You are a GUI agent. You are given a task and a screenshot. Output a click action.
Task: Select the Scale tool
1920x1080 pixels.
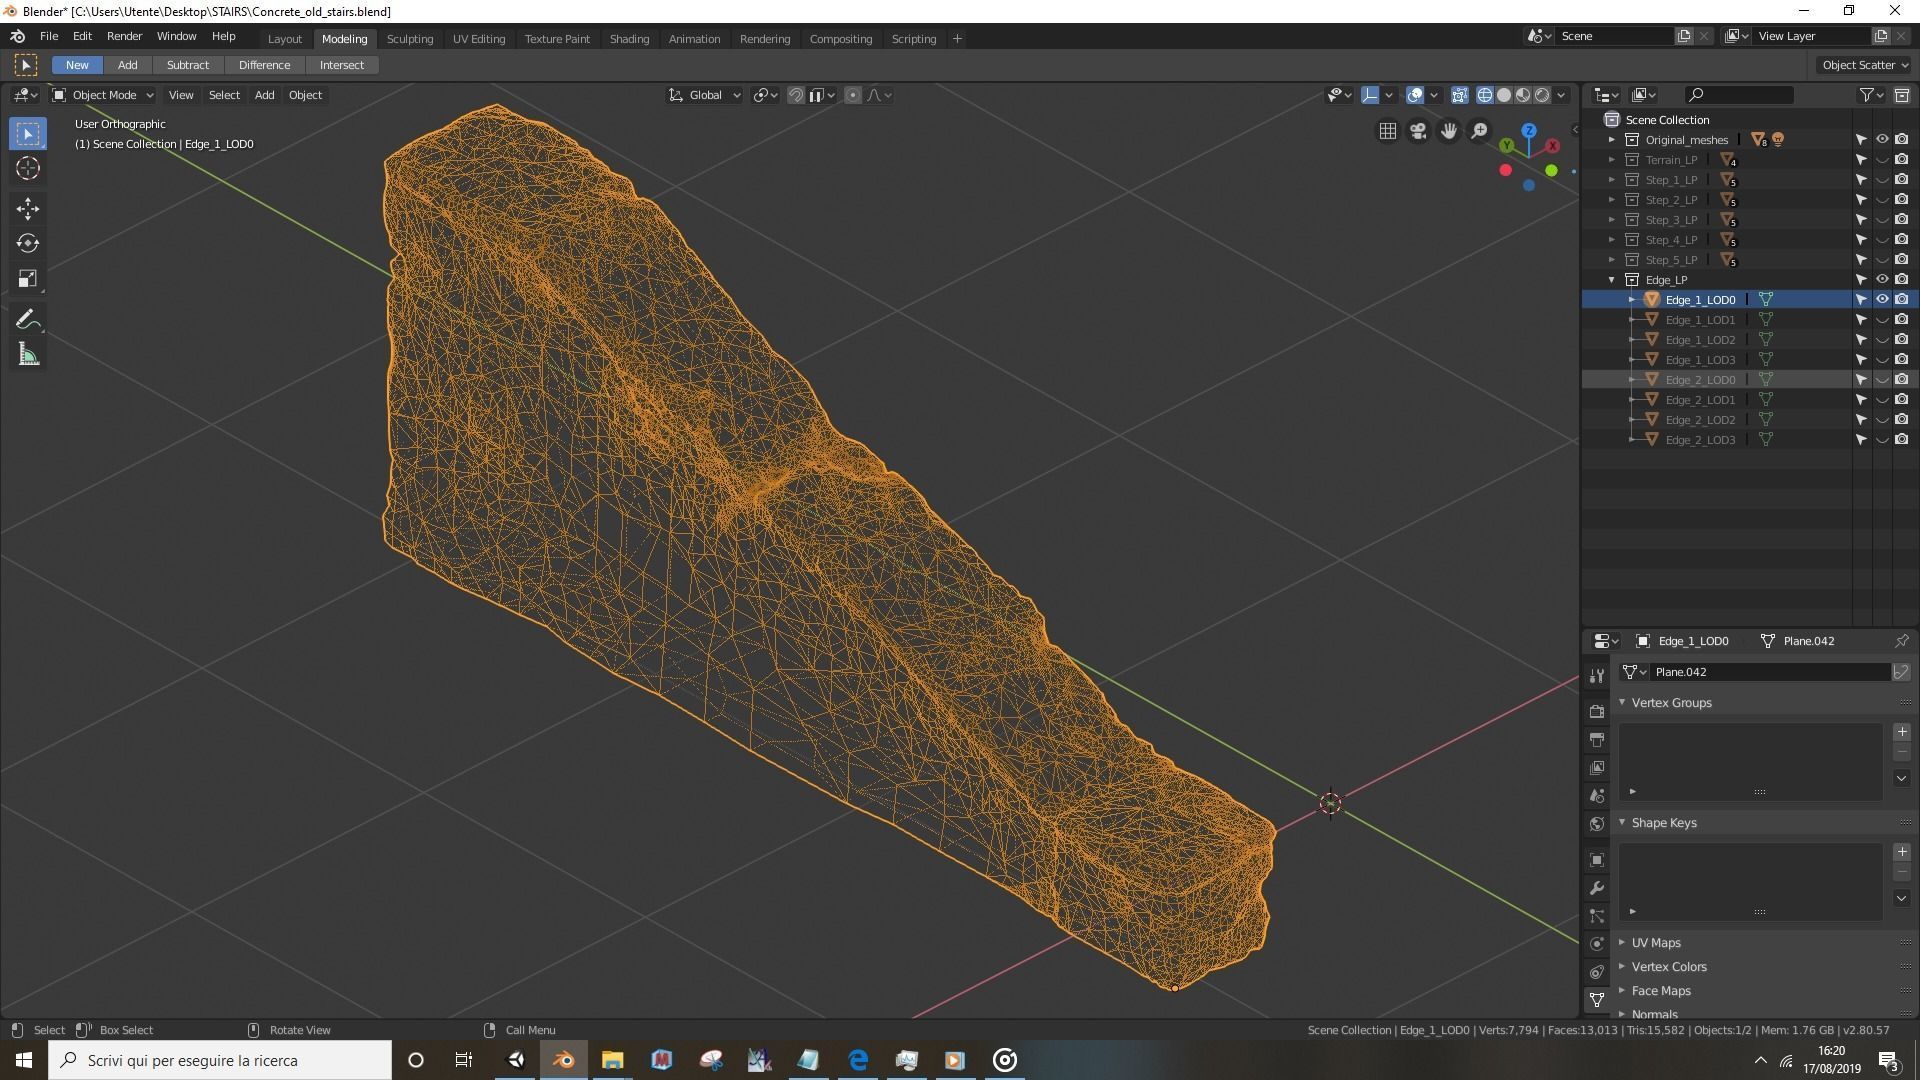28,279
